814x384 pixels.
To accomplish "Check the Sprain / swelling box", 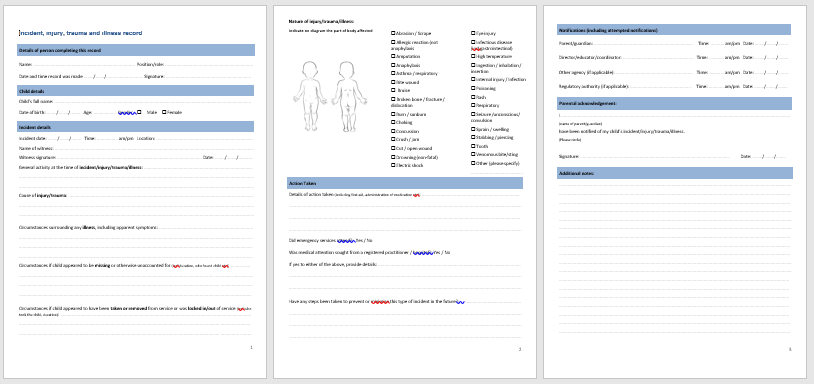I will (473, 129).
